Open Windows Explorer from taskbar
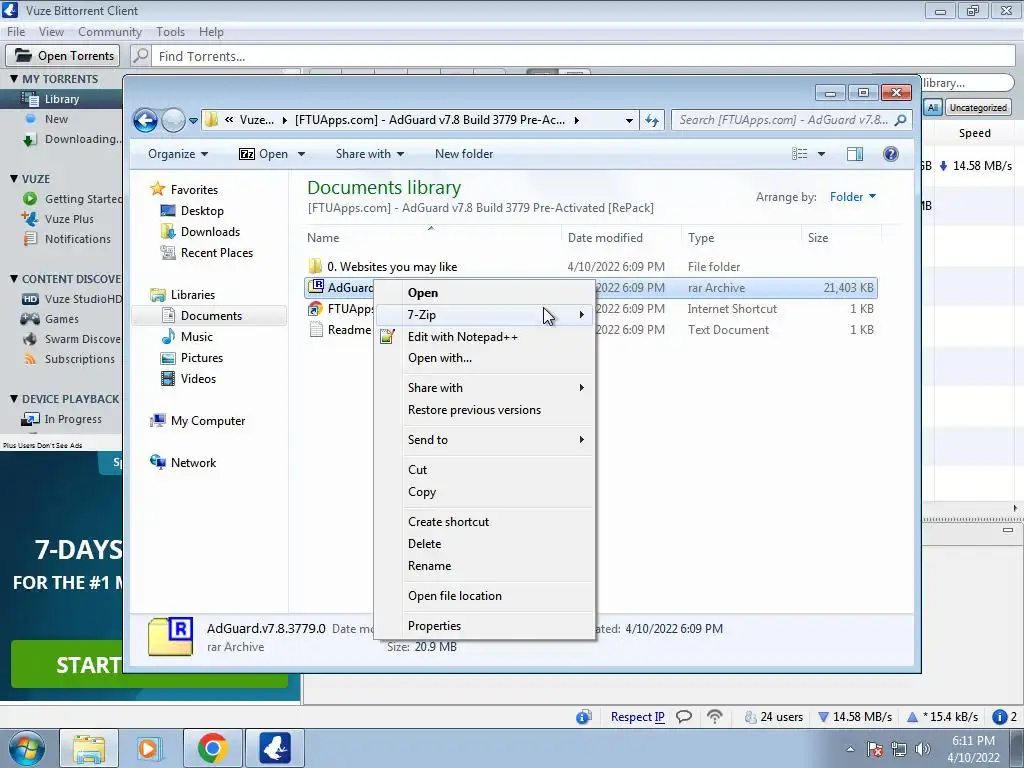Screen dimensions: 1024x768 (x=89, y=748)
